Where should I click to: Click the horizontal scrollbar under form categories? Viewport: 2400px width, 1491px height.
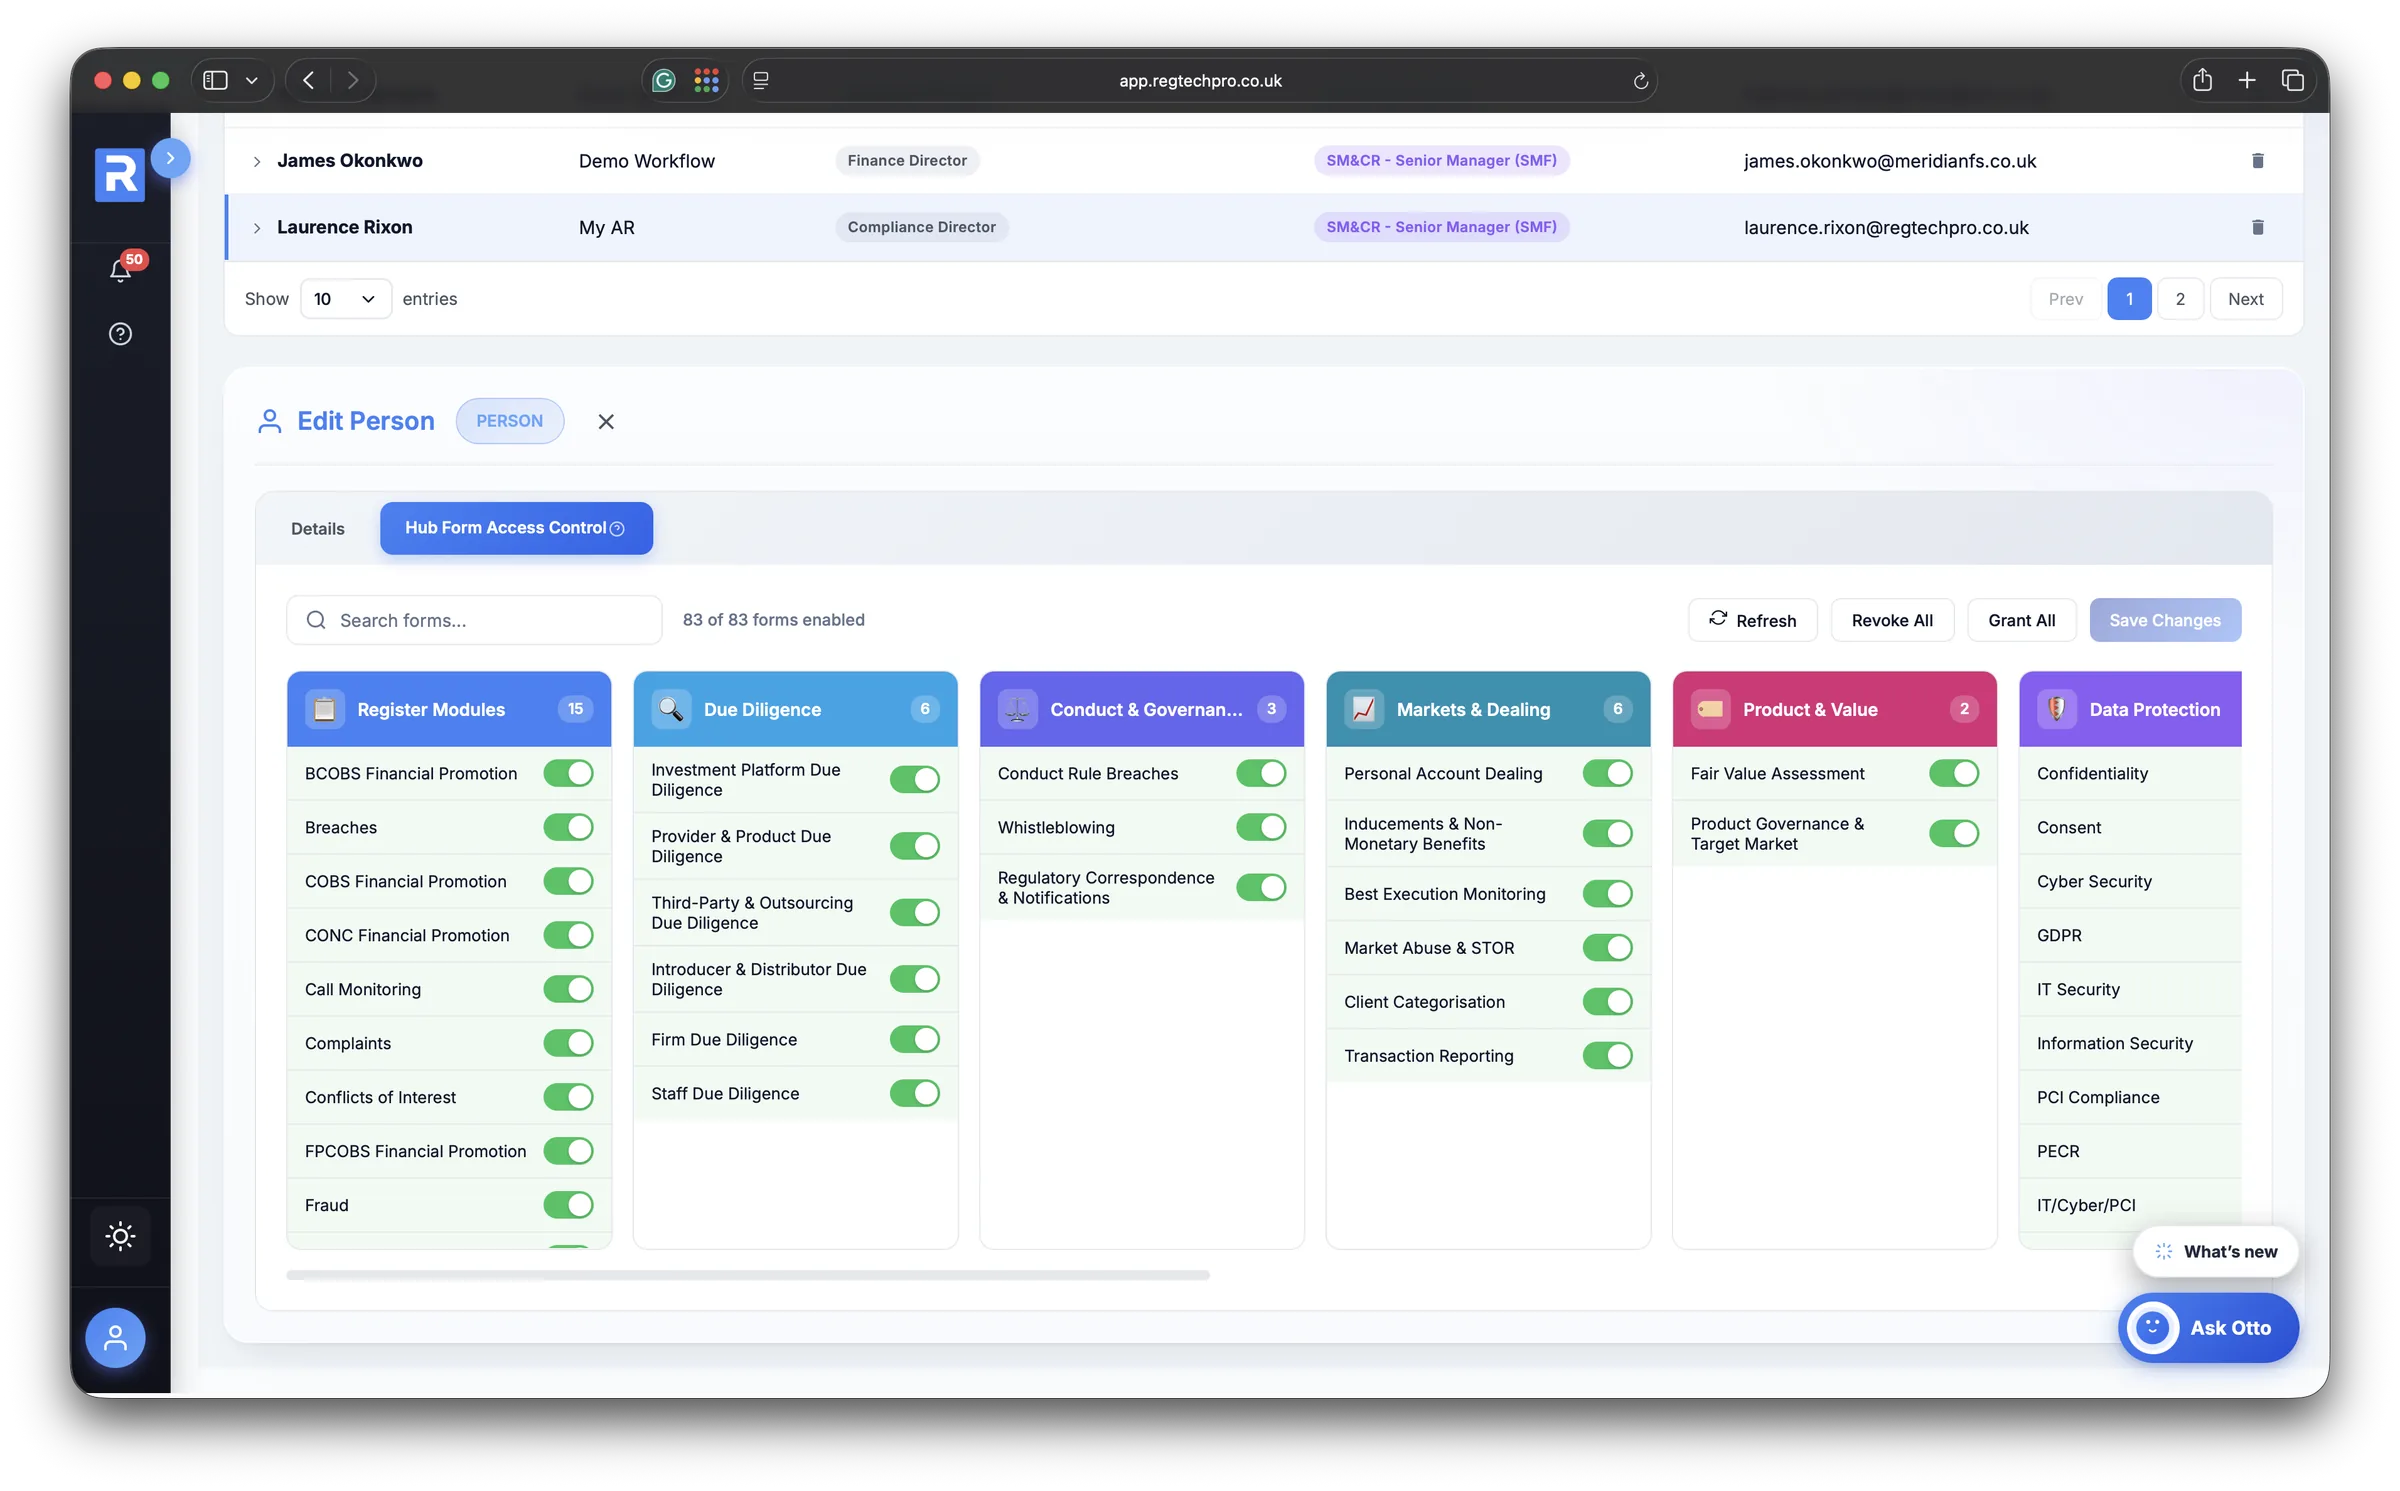pos(748,1275)
